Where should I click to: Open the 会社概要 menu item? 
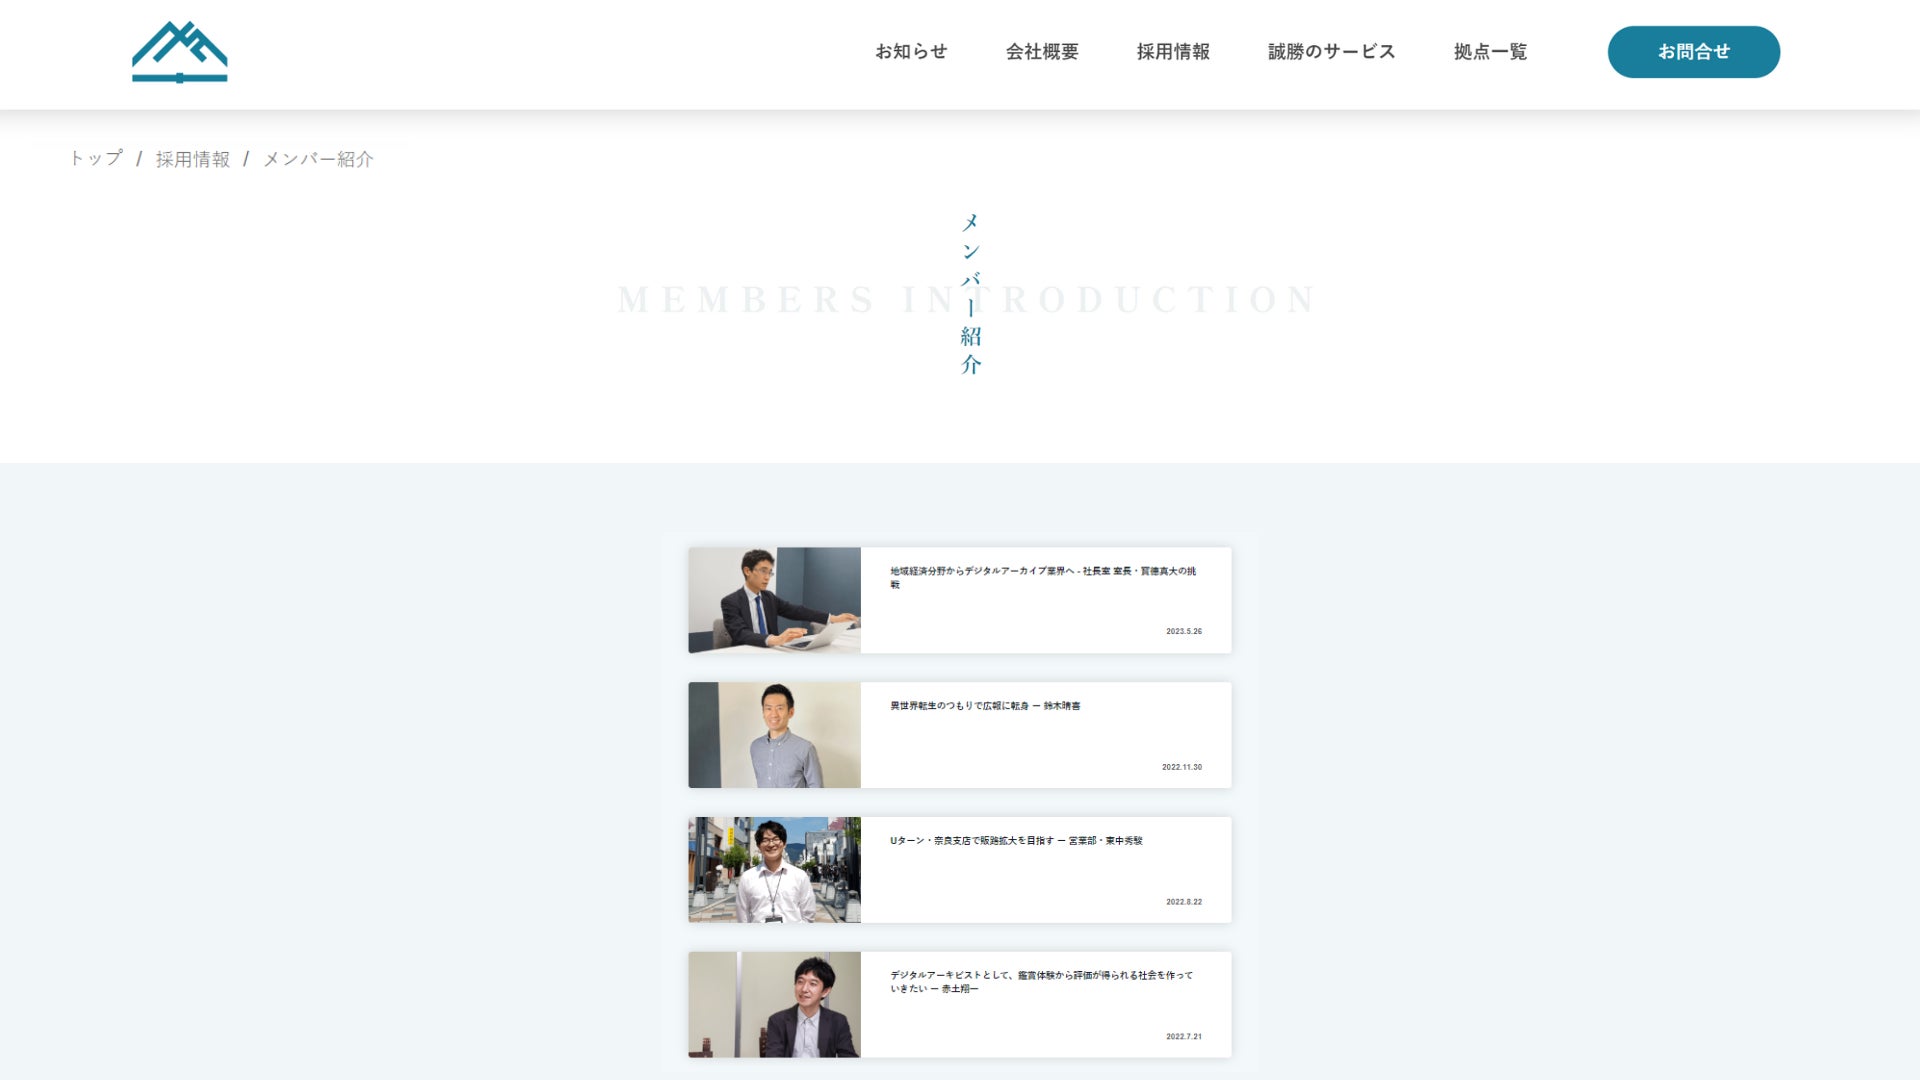[x=1042, y=52]
